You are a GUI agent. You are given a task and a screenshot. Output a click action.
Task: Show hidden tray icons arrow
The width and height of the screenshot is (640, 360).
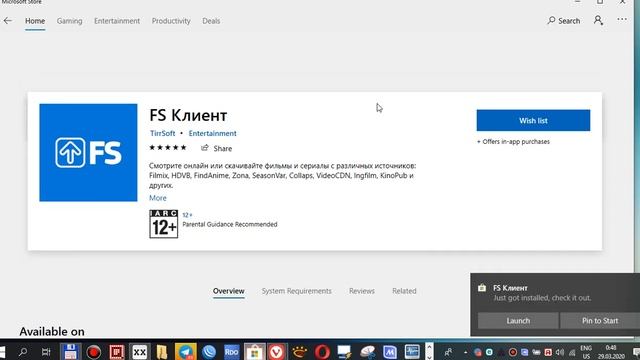(x=465, y=352)
